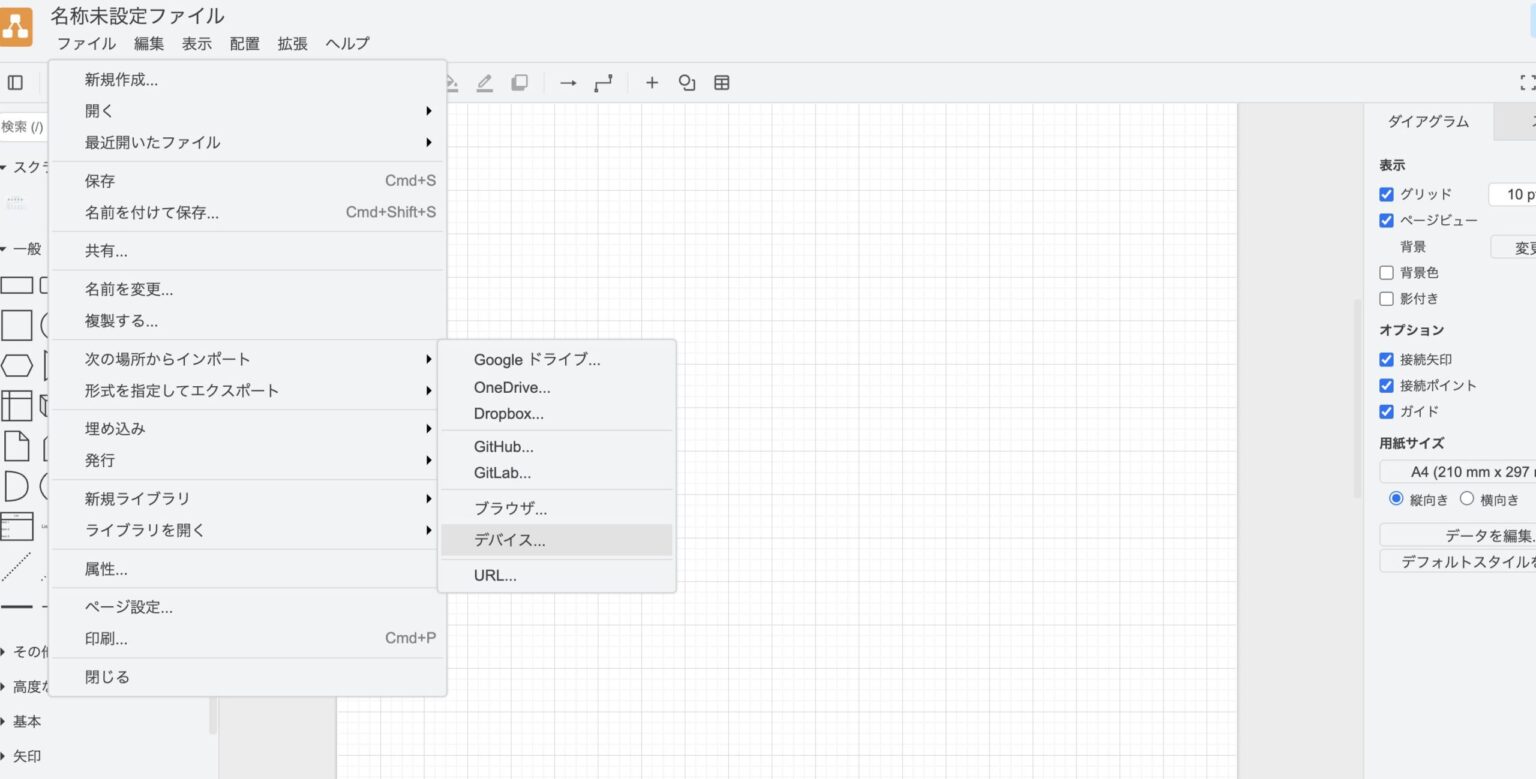Click the plus insert icon
The height and width of the screenshot is (779, 1536).
(x=652, y=83)
